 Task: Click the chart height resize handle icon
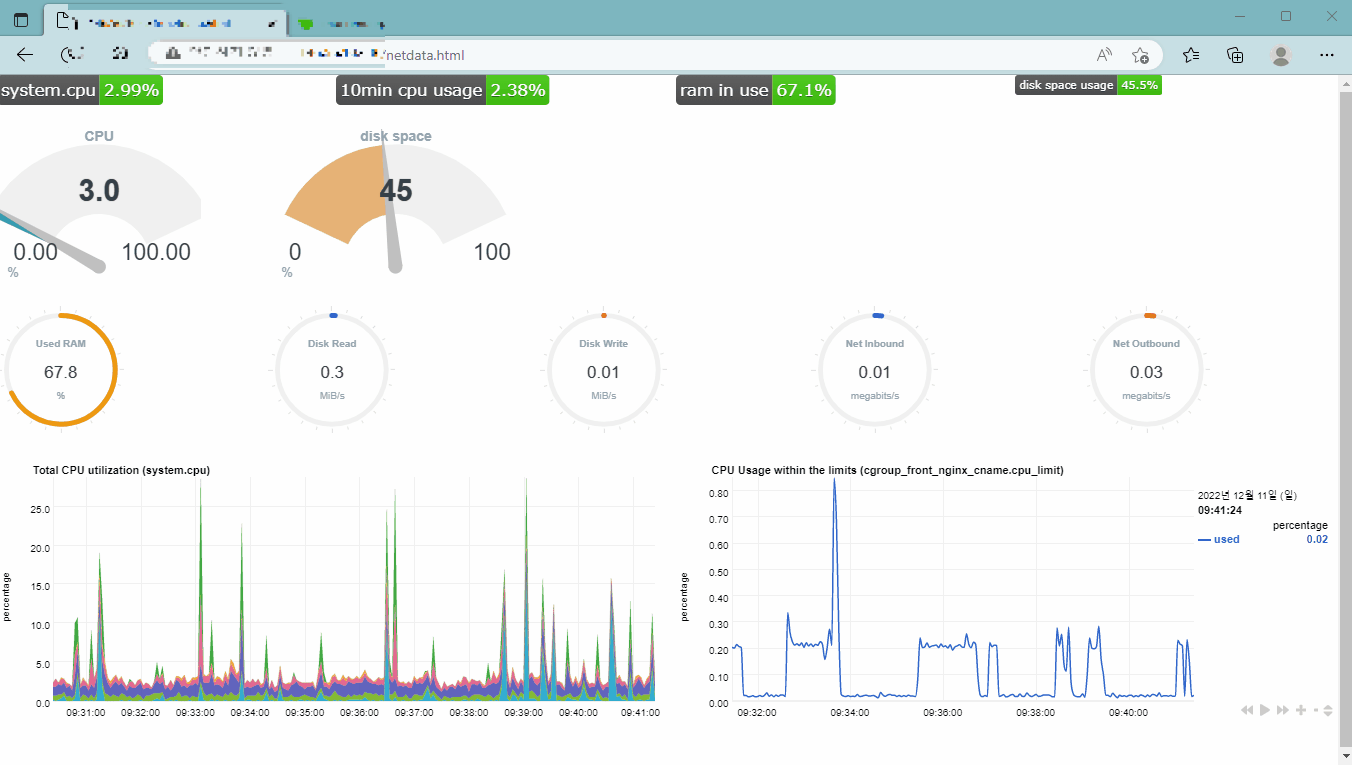coord(1328,710)
